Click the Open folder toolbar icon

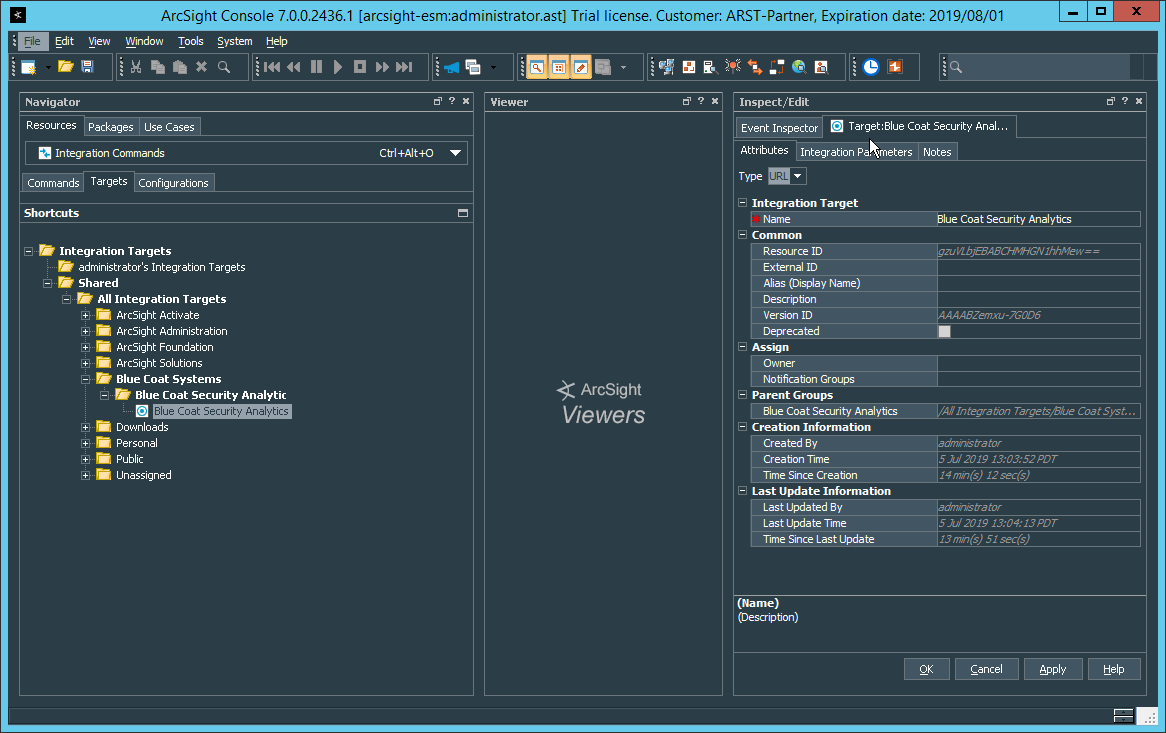point(66,67)
